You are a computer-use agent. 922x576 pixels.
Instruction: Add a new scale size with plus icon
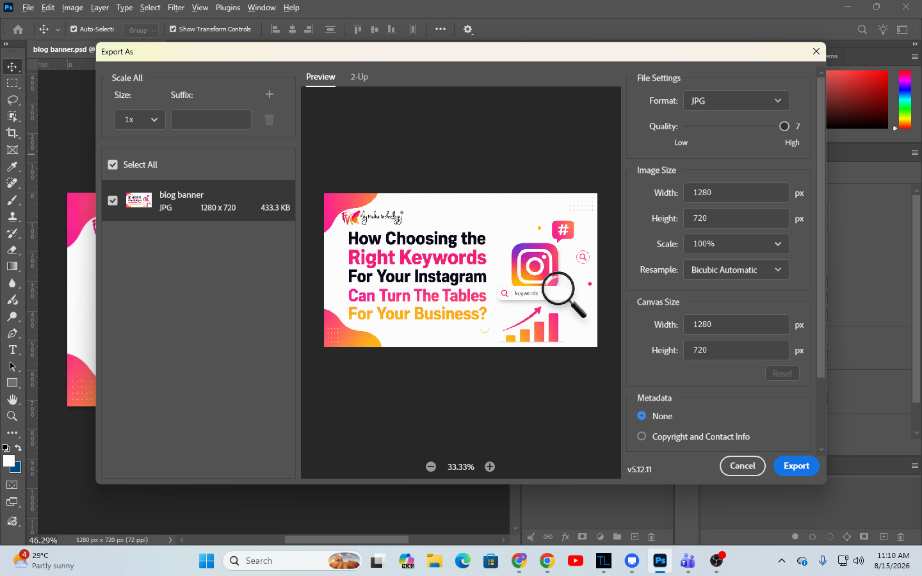point(269,94)
